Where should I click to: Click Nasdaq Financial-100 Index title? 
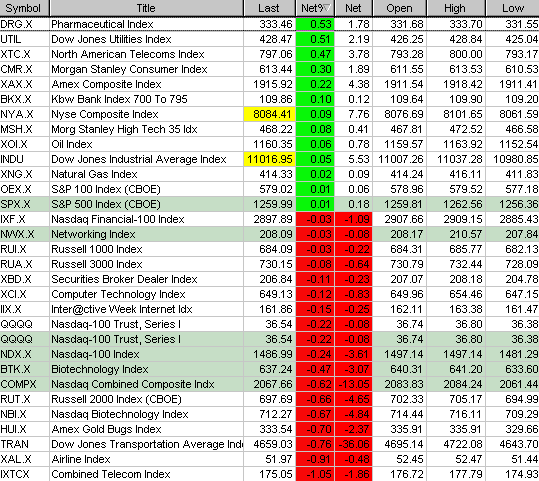[118, 219]
